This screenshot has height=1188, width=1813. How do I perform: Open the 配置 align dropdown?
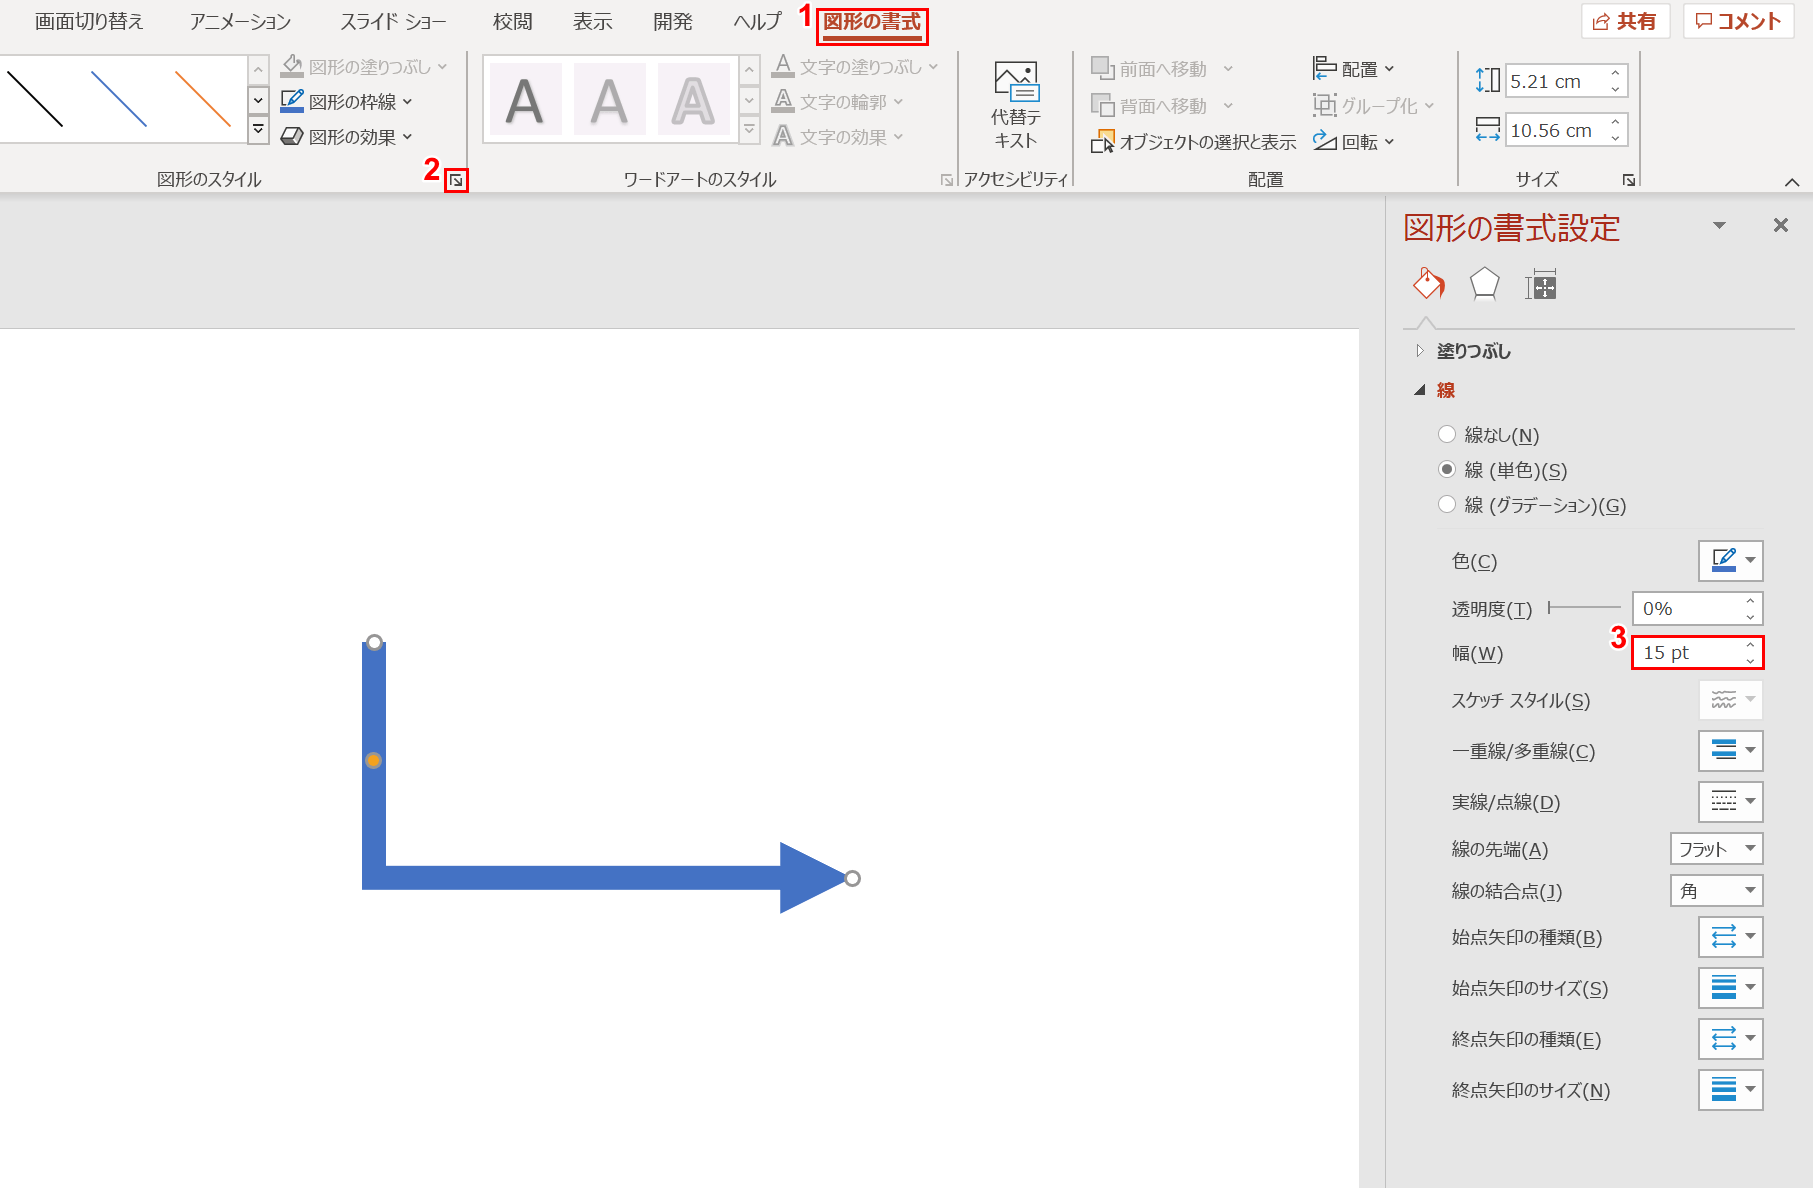click(x=1354, y=69)
